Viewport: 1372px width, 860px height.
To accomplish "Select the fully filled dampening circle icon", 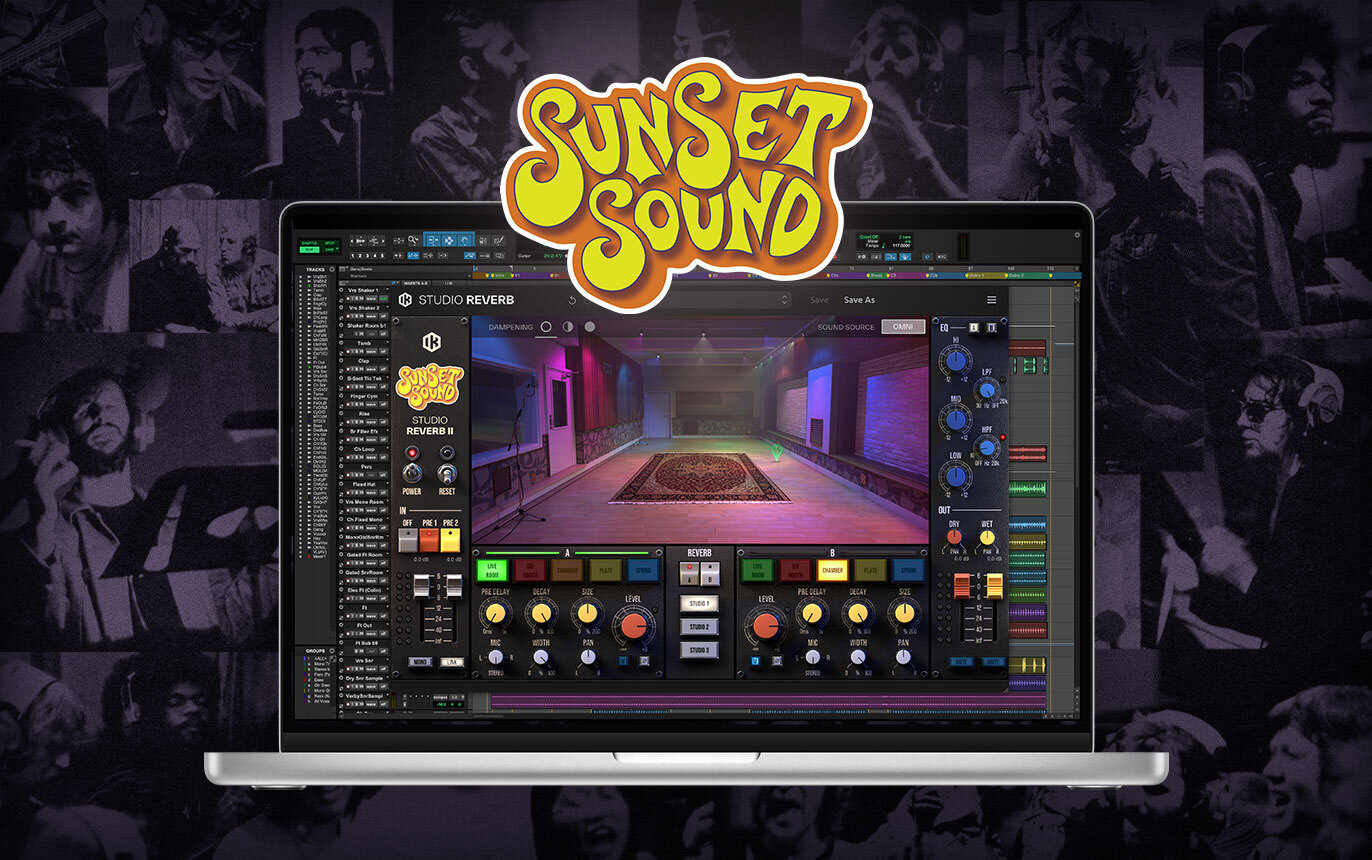I will click(589, 327).
